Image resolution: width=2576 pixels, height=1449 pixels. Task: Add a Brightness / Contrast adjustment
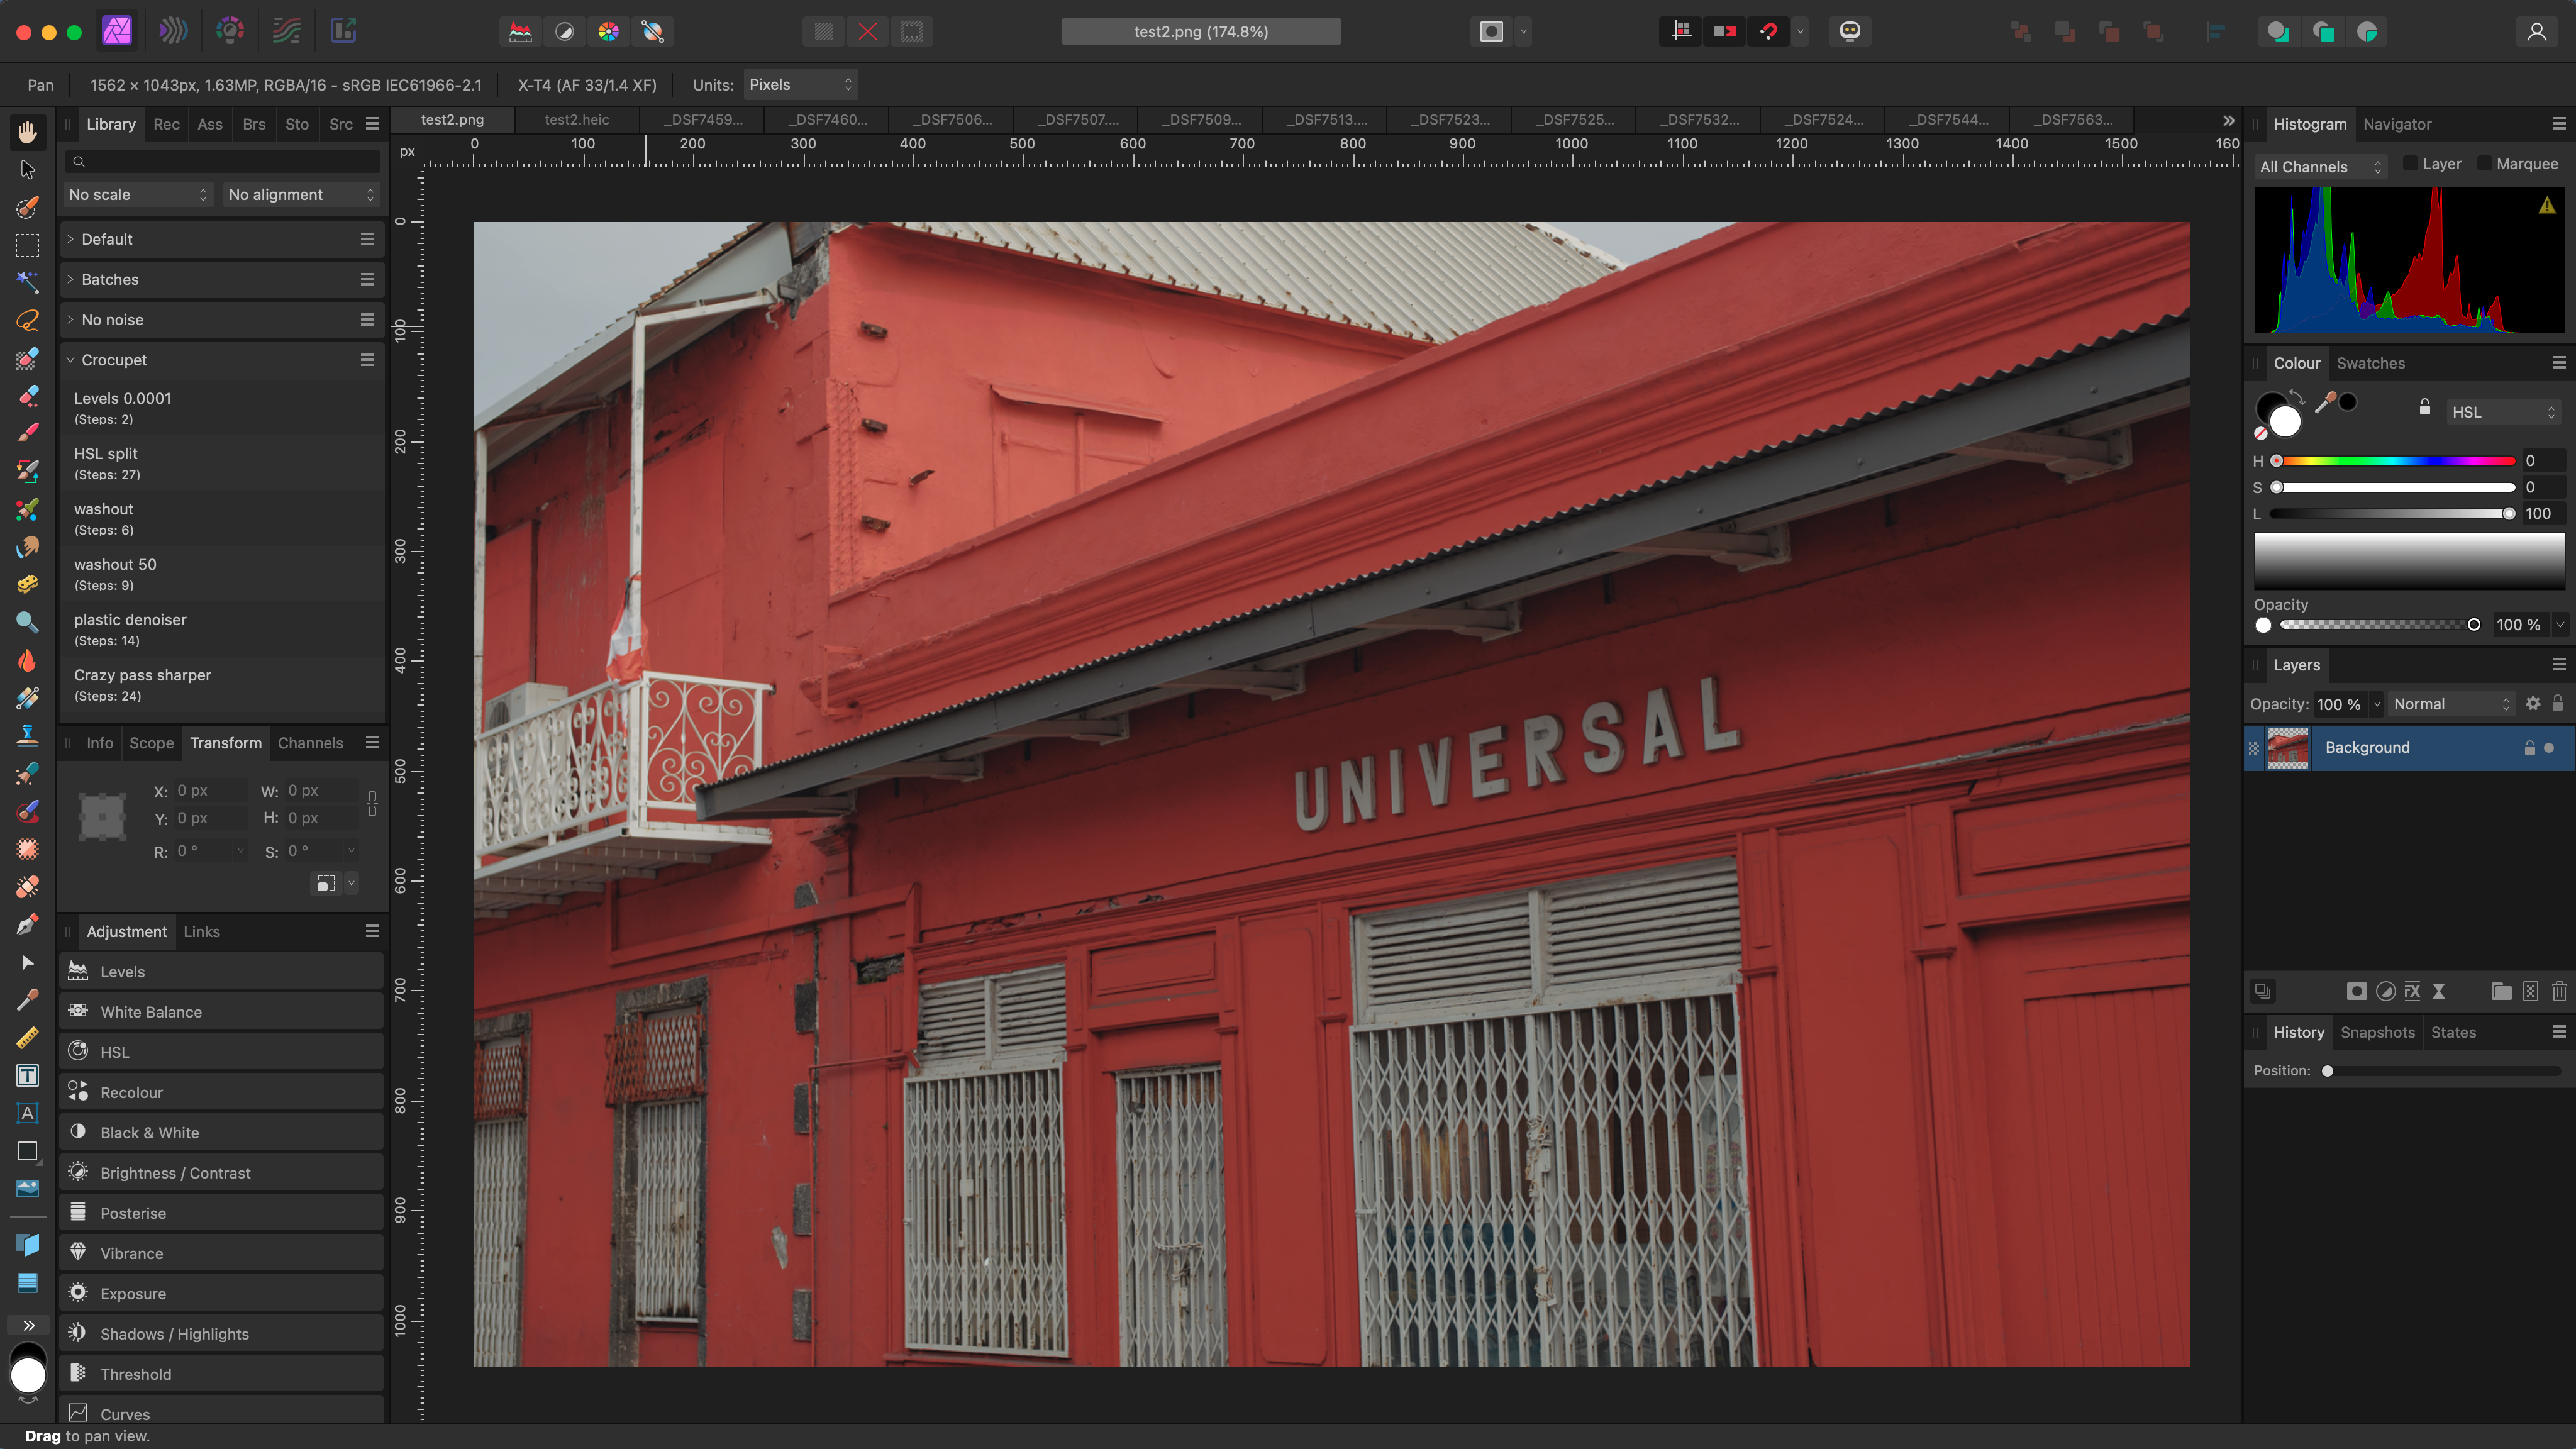click(x=221, y=1173)
